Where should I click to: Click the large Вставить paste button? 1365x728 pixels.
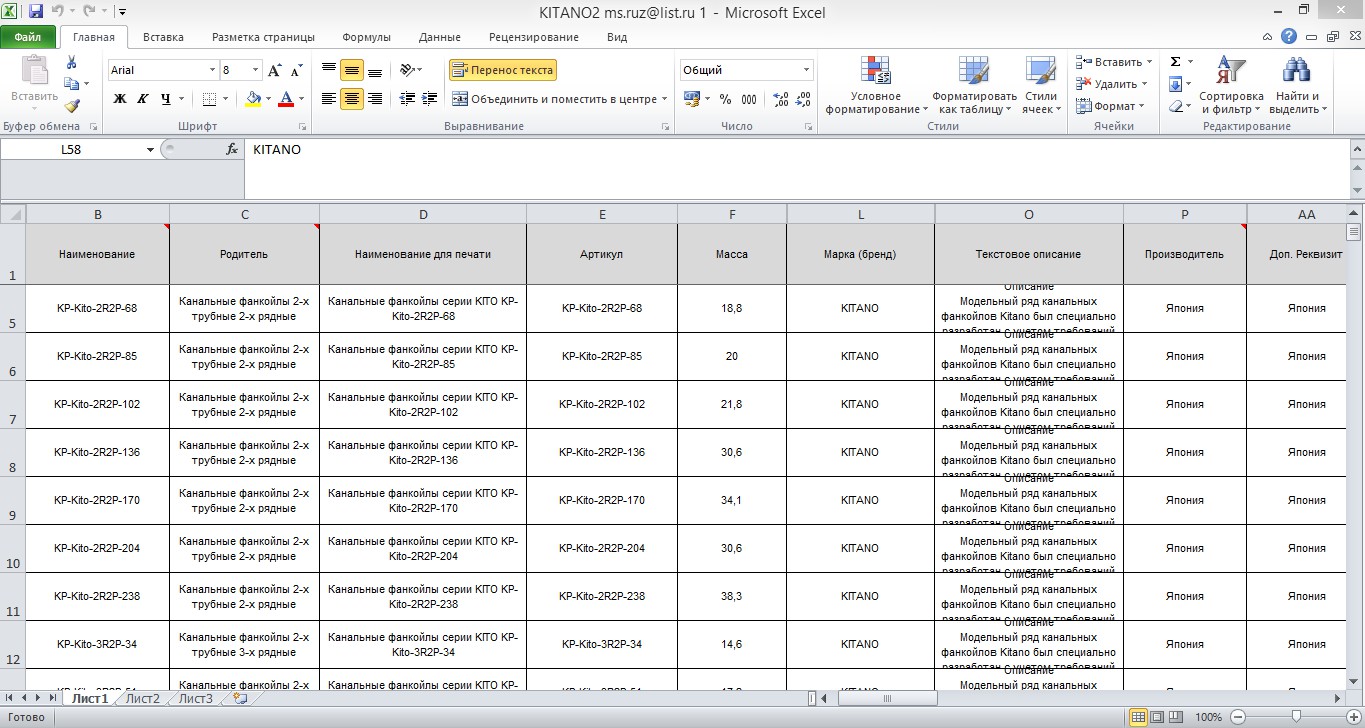(x=34, y=80)
